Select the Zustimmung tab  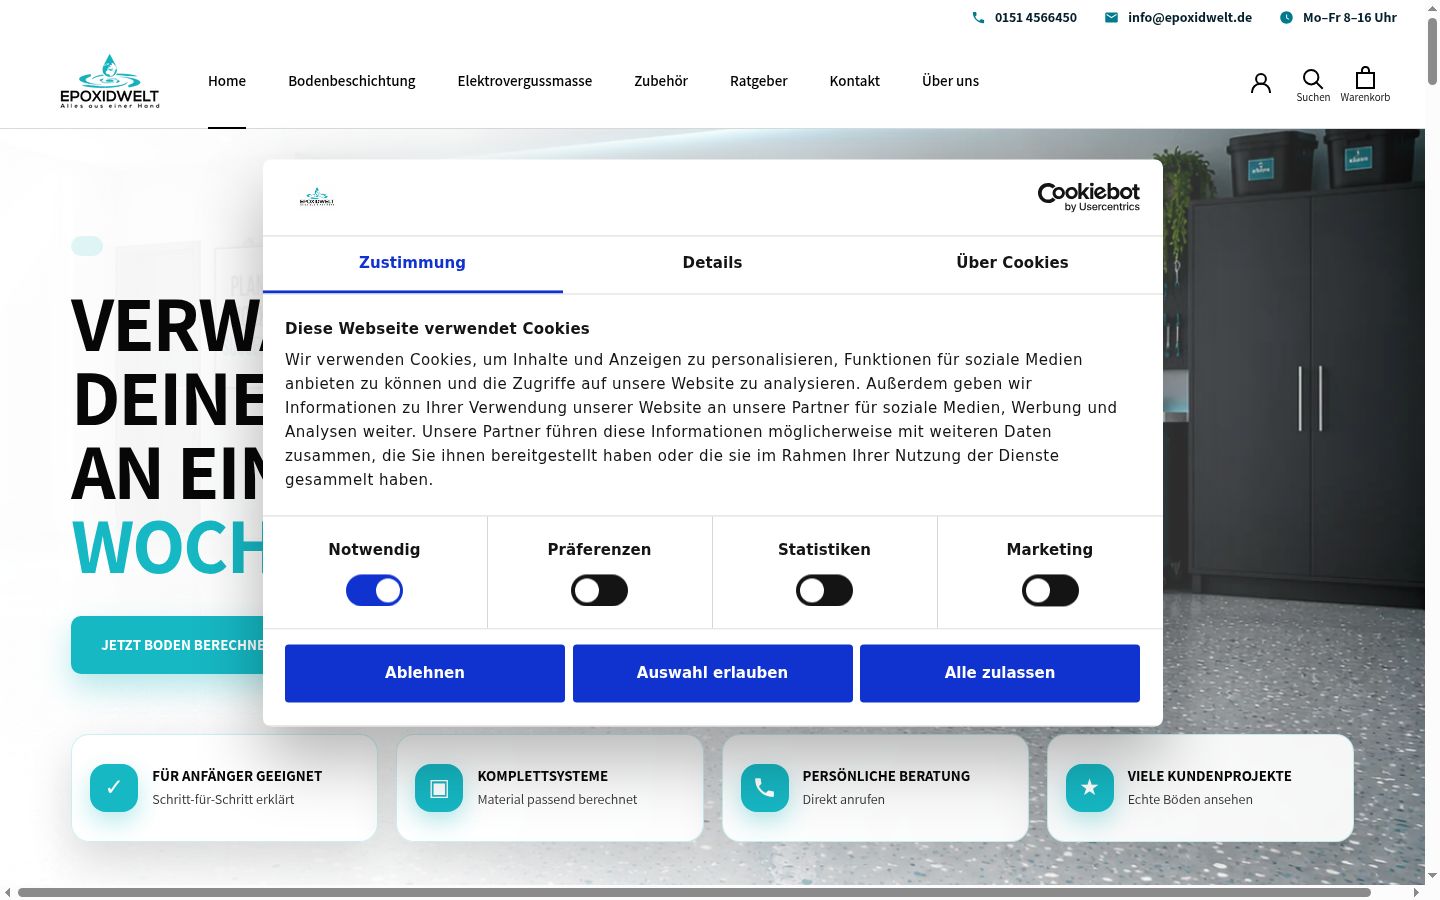[x=413, y=264]
